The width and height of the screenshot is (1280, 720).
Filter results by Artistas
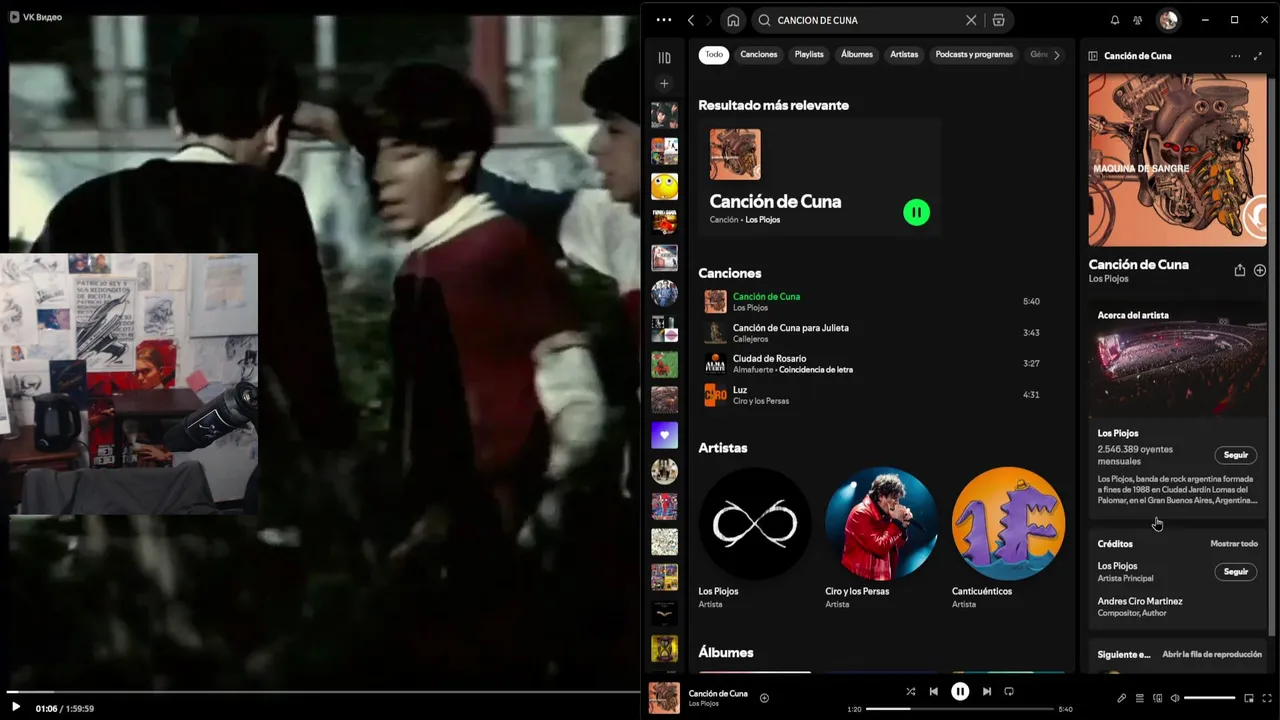tap(904, 55)
